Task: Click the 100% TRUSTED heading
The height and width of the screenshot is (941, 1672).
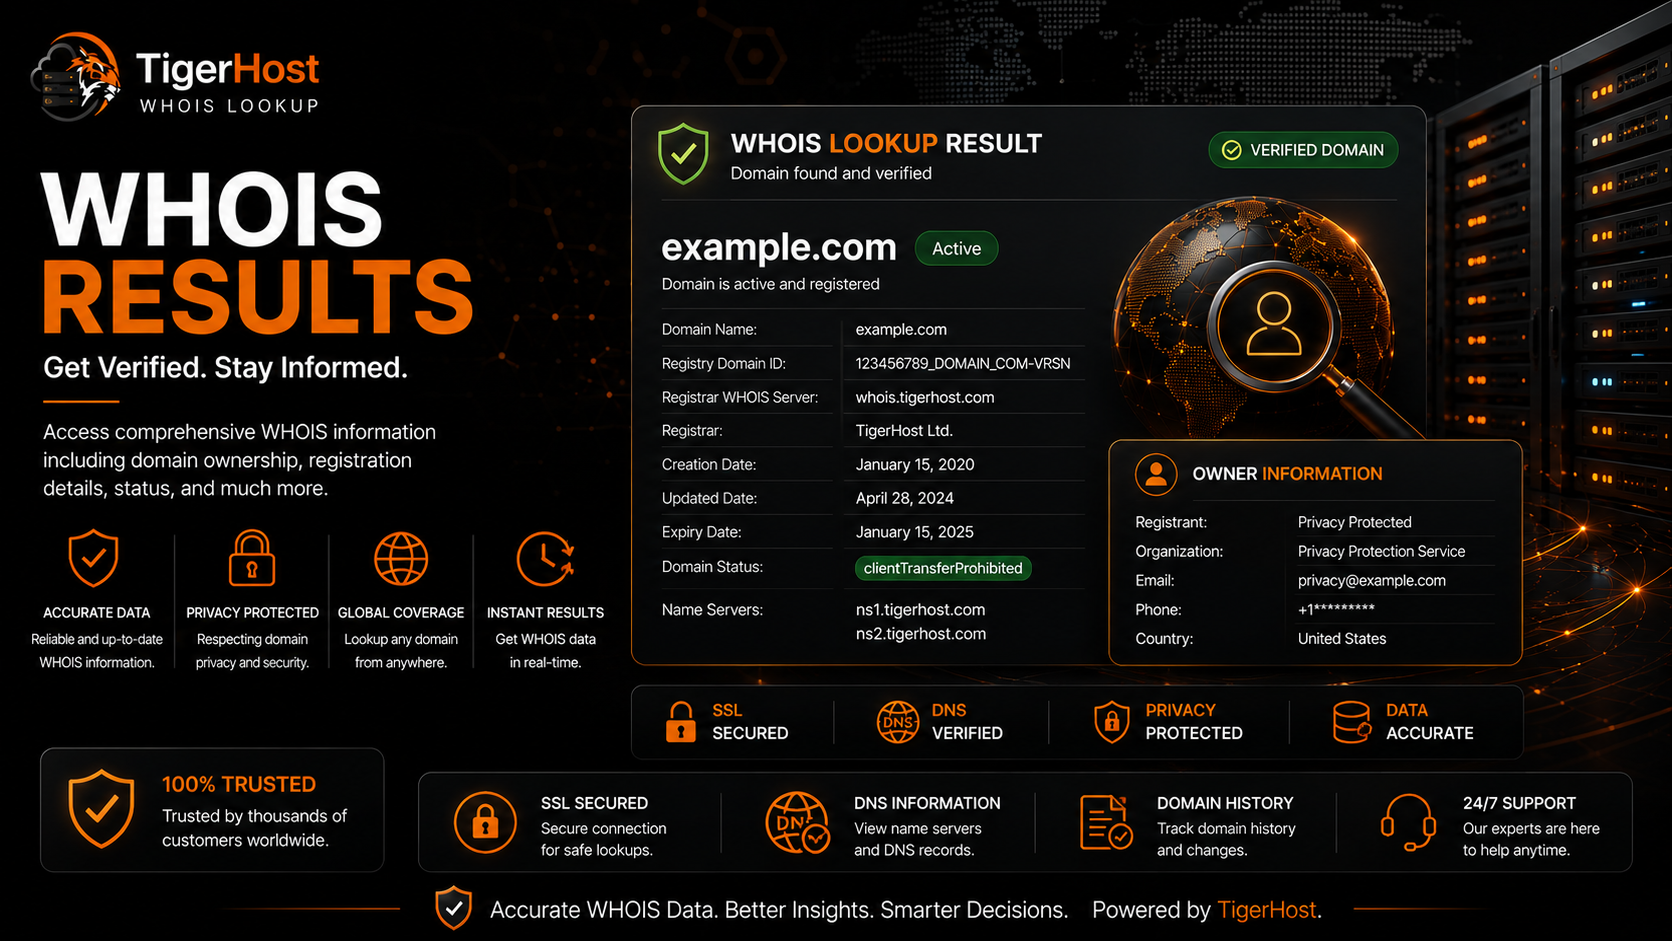Action: click(239, 785)
